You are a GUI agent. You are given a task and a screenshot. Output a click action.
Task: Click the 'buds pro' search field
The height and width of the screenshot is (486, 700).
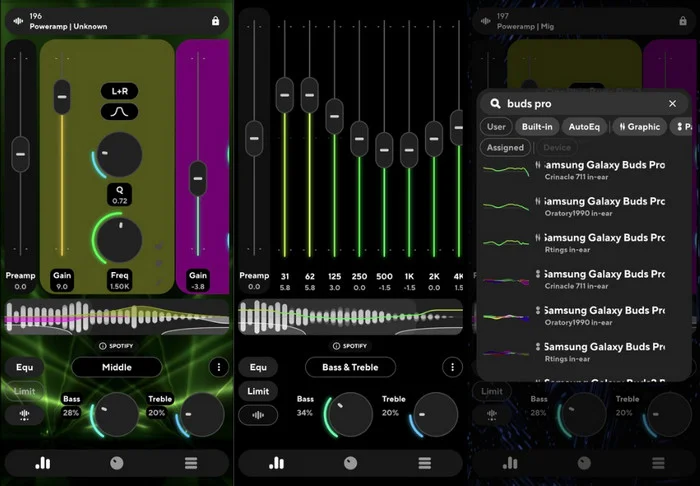(584, 104)
